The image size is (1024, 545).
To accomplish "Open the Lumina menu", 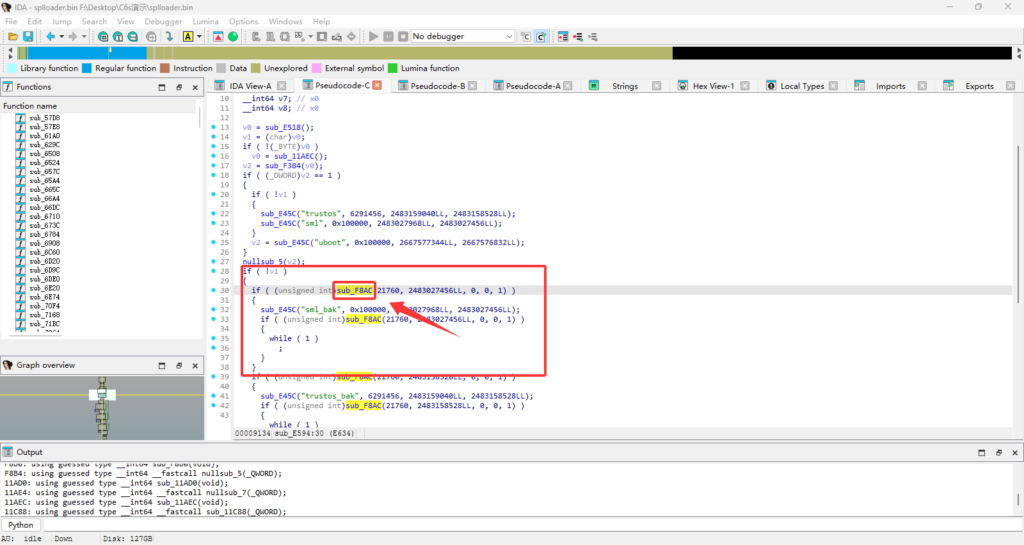I will (206, 22).
